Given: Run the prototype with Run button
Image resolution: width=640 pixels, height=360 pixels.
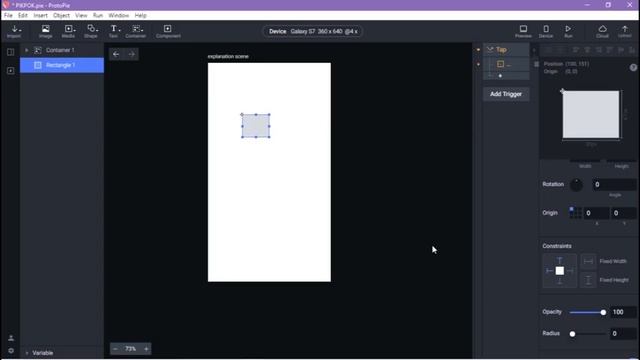Looking at the screenshot, I should (x=568, y=31).
